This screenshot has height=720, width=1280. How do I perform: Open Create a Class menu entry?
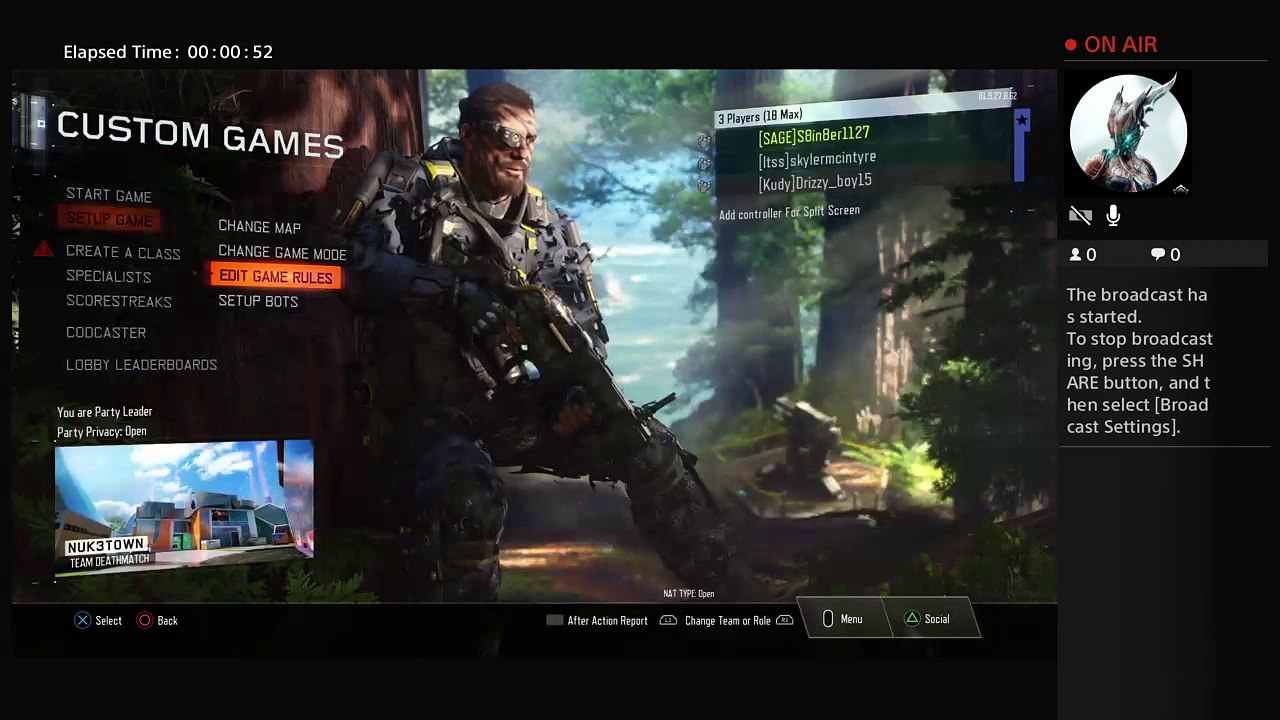pos(123,253)
